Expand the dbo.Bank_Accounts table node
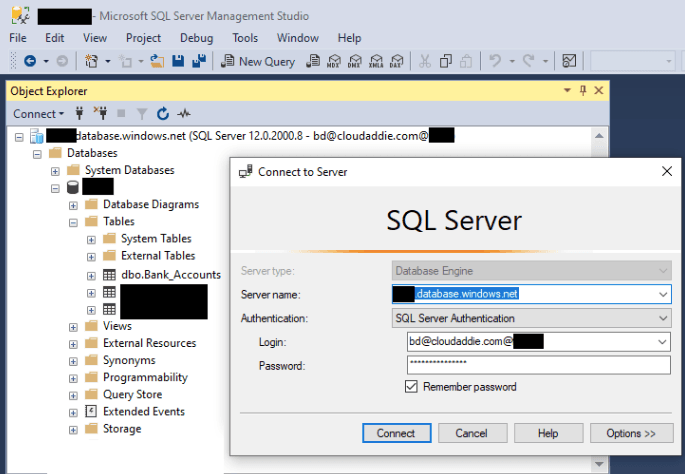685x474 pixels. pos(91,276)
